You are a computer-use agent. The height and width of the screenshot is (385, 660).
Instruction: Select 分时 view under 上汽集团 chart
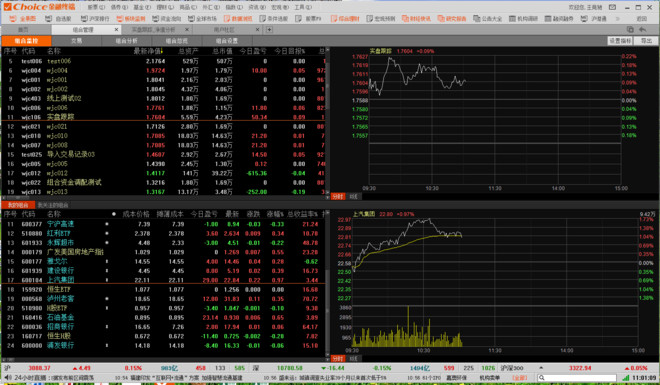pos(338,359)
